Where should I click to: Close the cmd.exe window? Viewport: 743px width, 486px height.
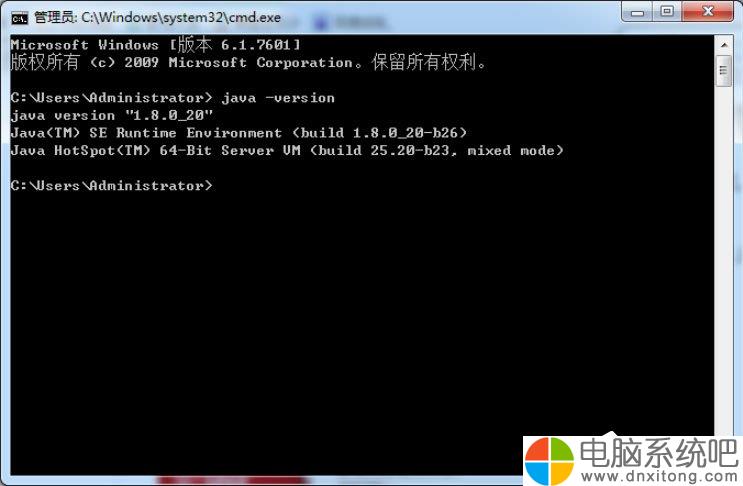(708, 11)
